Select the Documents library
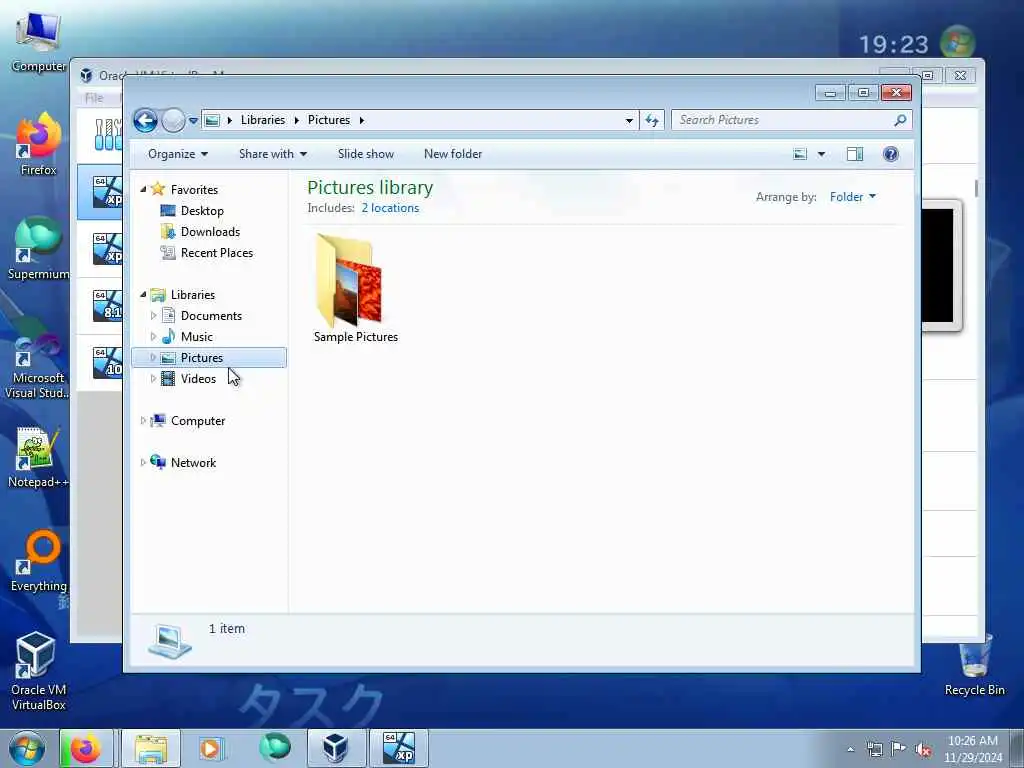1024x768 pixels. (211, 315)
